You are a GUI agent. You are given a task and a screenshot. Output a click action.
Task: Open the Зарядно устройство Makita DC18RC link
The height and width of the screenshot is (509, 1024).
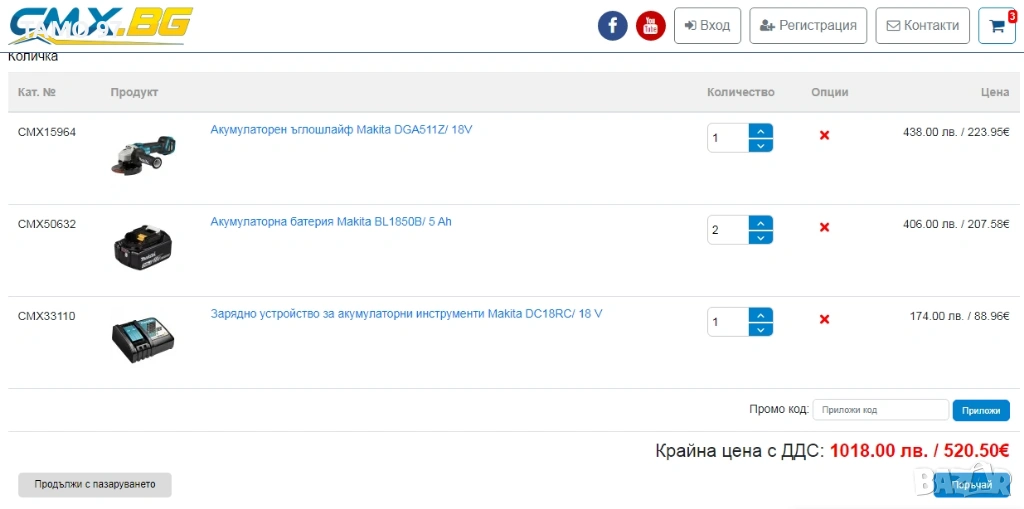(x=406, y=314)
